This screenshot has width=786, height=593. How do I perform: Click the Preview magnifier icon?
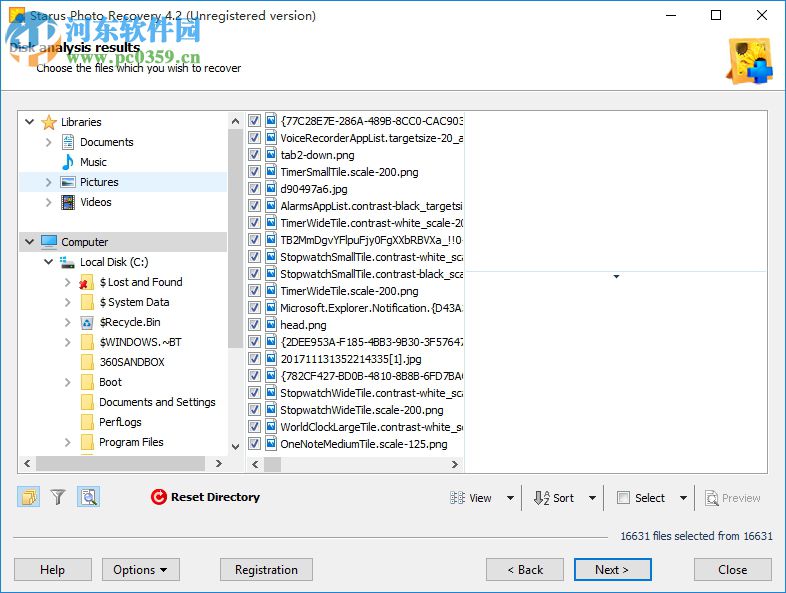(x=712, y=498)
